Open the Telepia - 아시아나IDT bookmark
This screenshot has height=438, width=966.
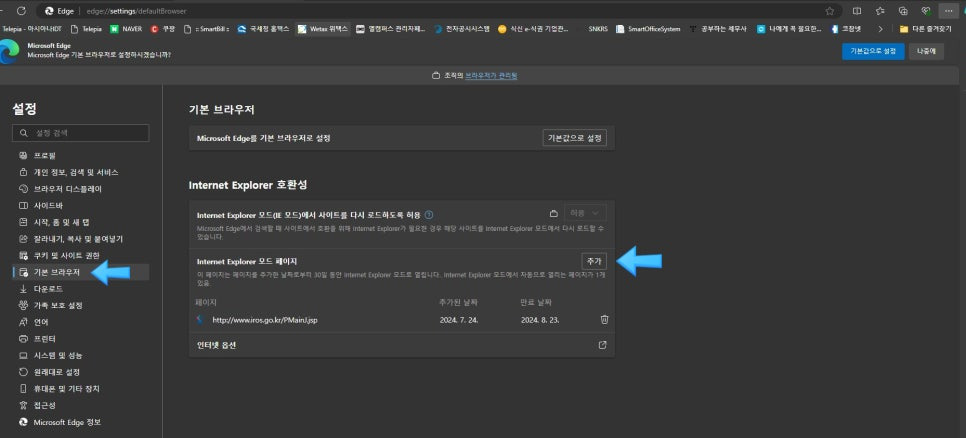click(x=31, y=28)
